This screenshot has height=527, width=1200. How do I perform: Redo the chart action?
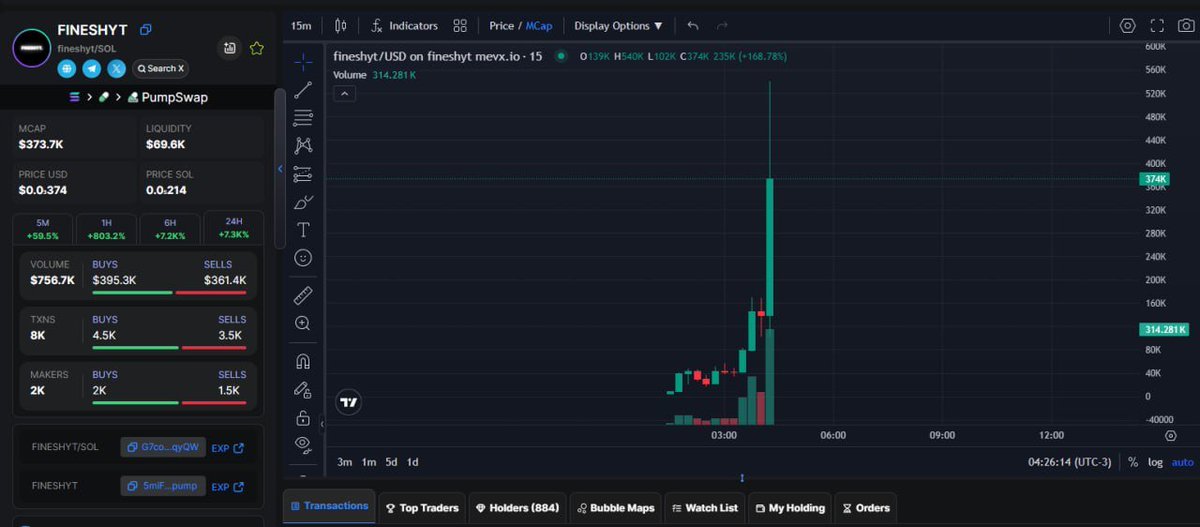[x=722, y=26]
